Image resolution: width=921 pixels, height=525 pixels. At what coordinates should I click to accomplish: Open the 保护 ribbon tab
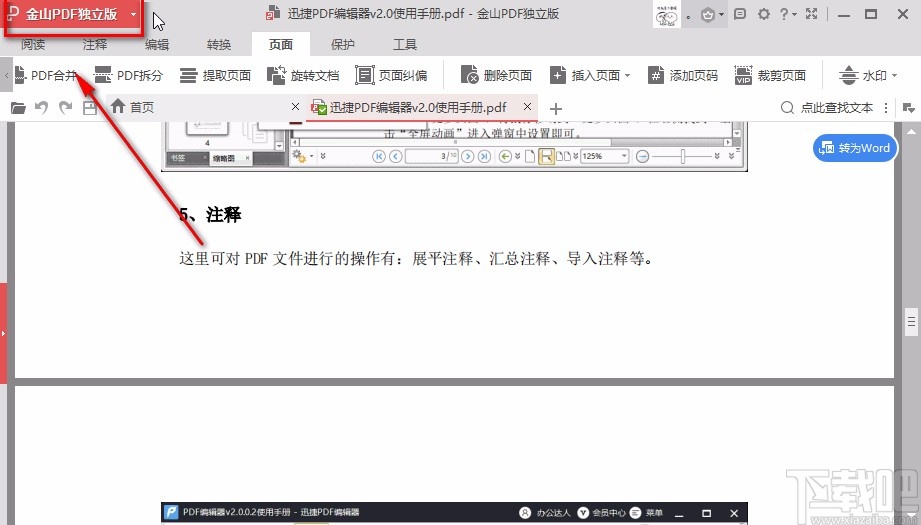tap(343, 44)
